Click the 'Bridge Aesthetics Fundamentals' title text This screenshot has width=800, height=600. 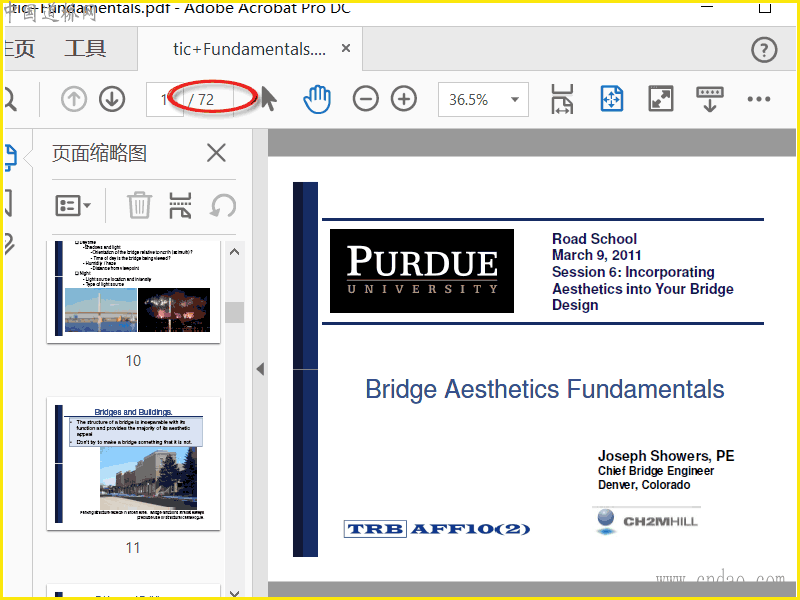click(x=545, y=389)
